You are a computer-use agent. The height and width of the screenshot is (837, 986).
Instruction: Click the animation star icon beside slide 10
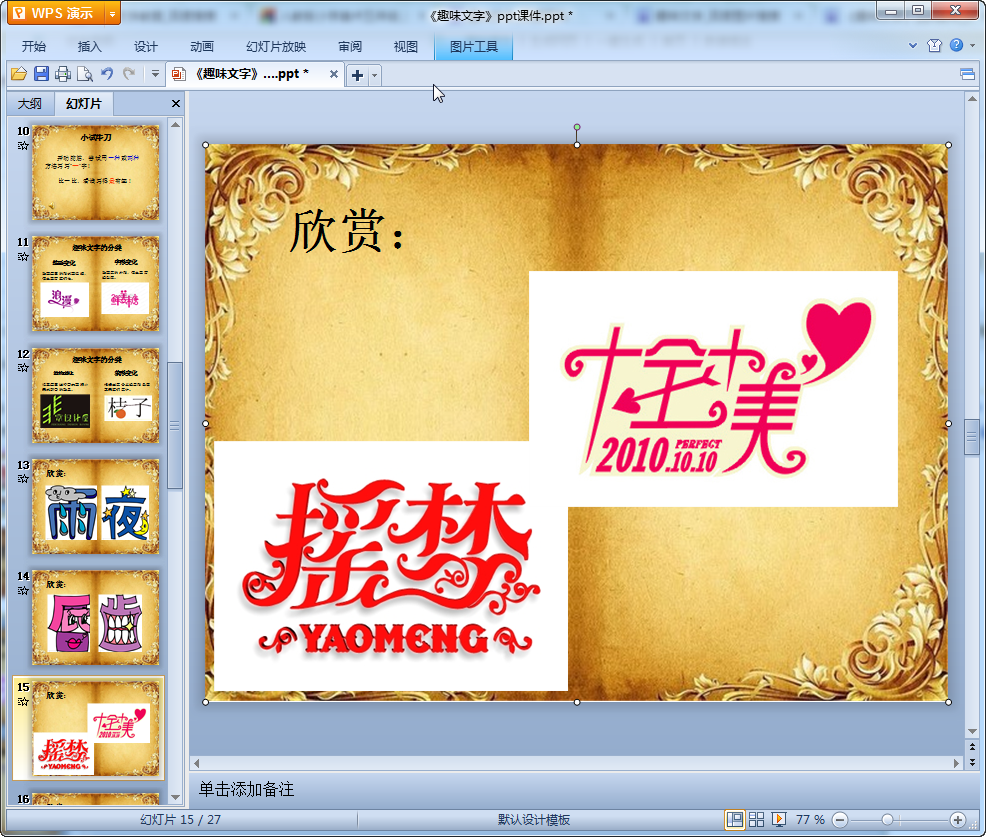click(23, 146)
